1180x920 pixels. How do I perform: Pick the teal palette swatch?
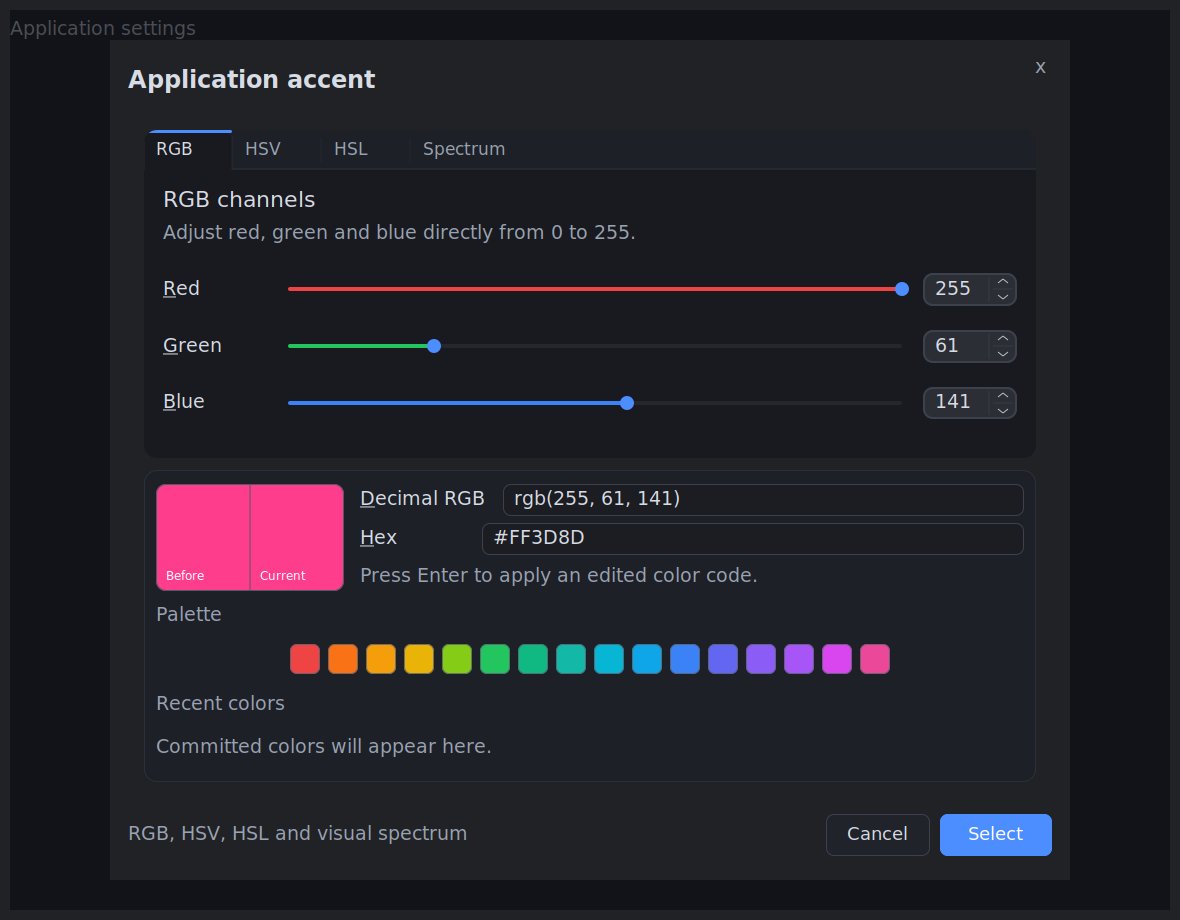click(x=571, y=659)
